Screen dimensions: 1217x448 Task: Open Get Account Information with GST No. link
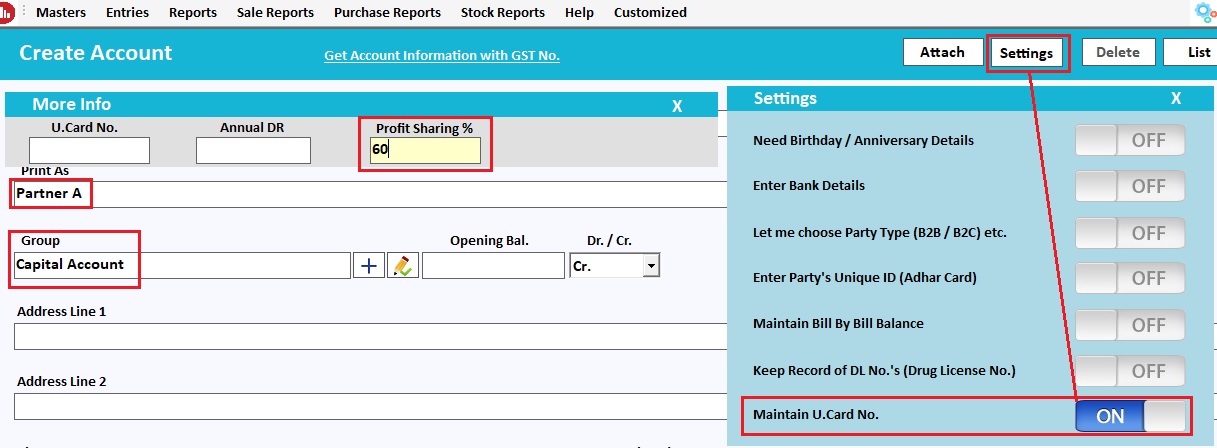pos(442,56)
